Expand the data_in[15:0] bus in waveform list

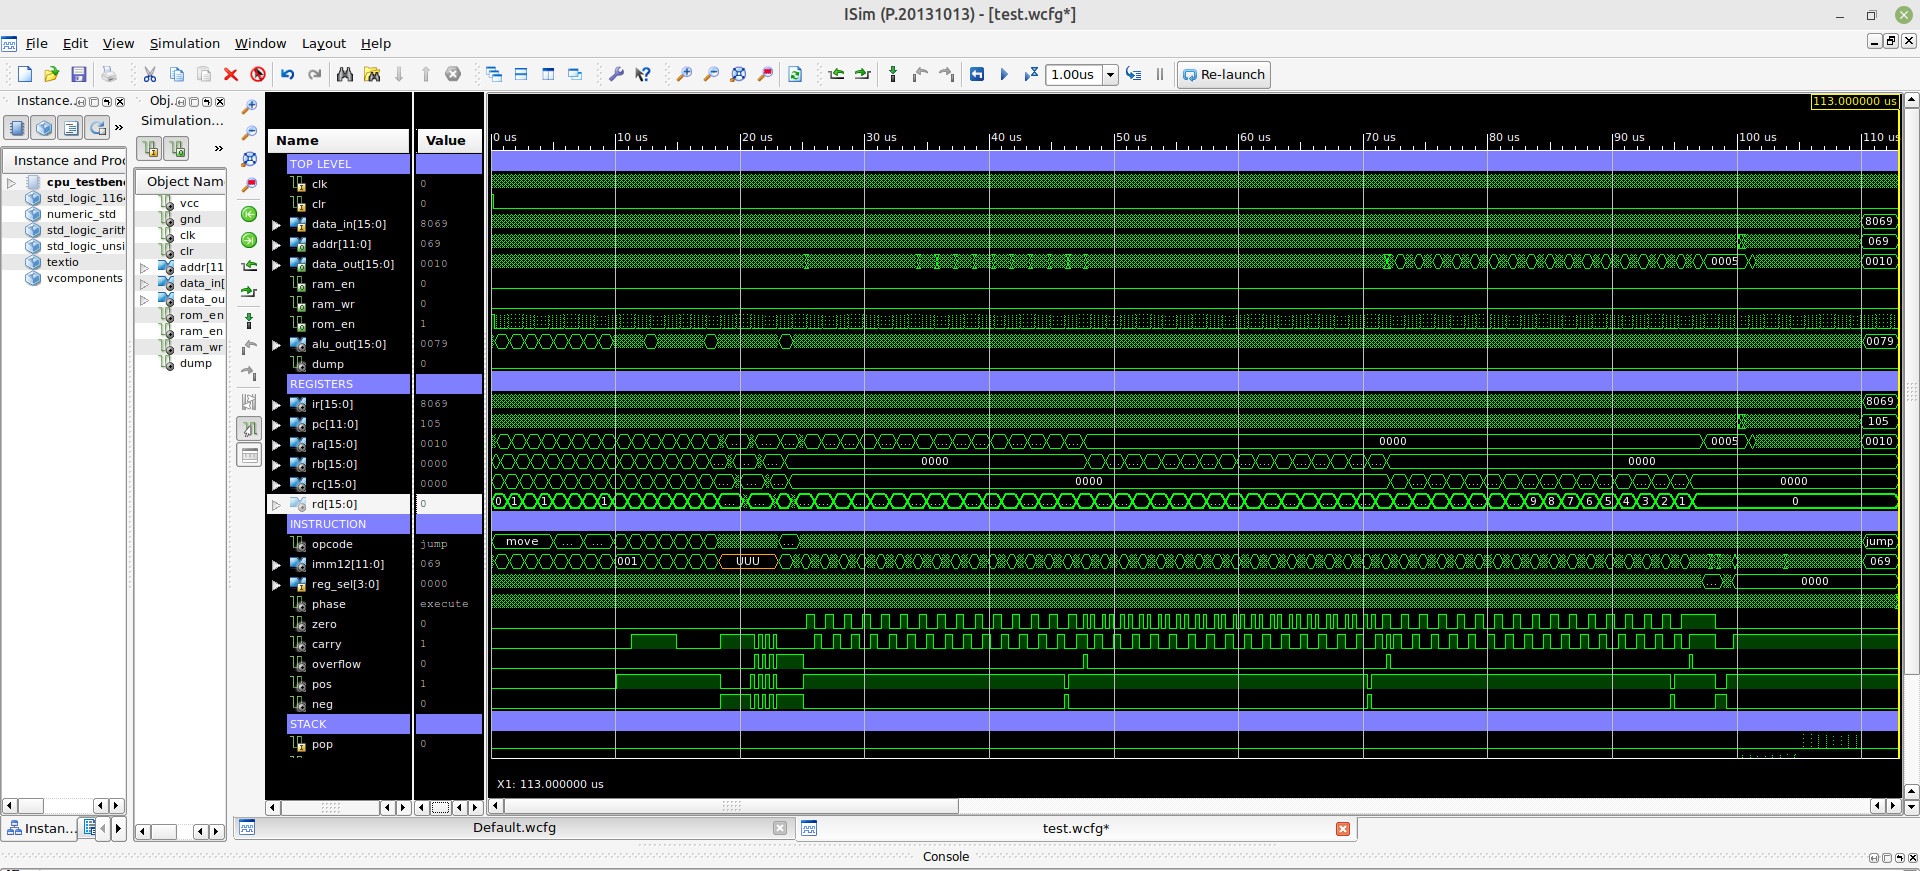point(277,225)
